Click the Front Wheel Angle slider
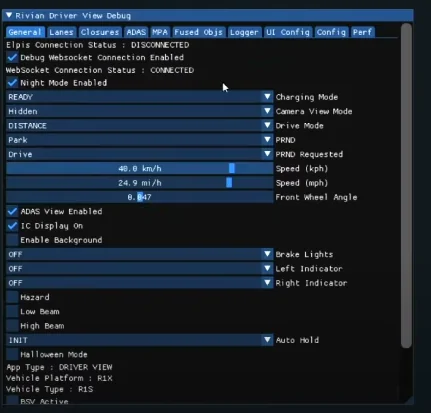The image size is (431, 413). 140,197
